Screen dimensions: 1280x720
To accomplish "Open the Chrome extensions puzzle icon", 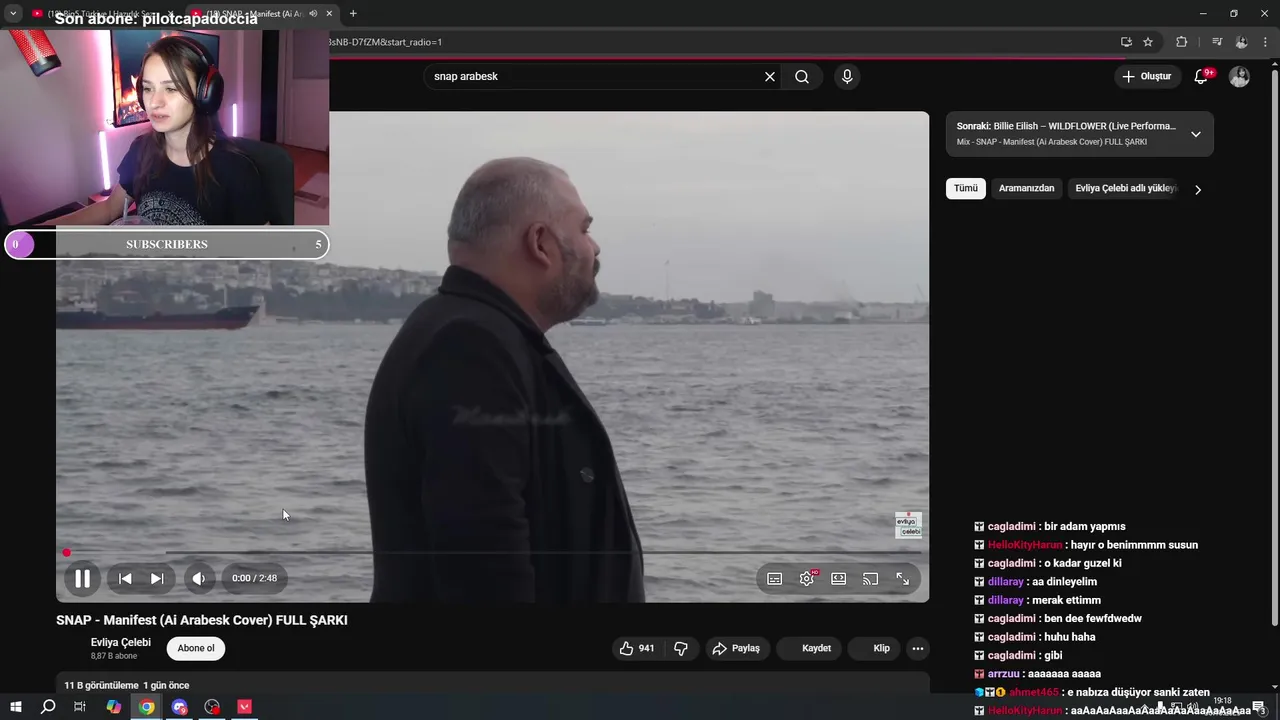I will click(x=1181, y=42).
